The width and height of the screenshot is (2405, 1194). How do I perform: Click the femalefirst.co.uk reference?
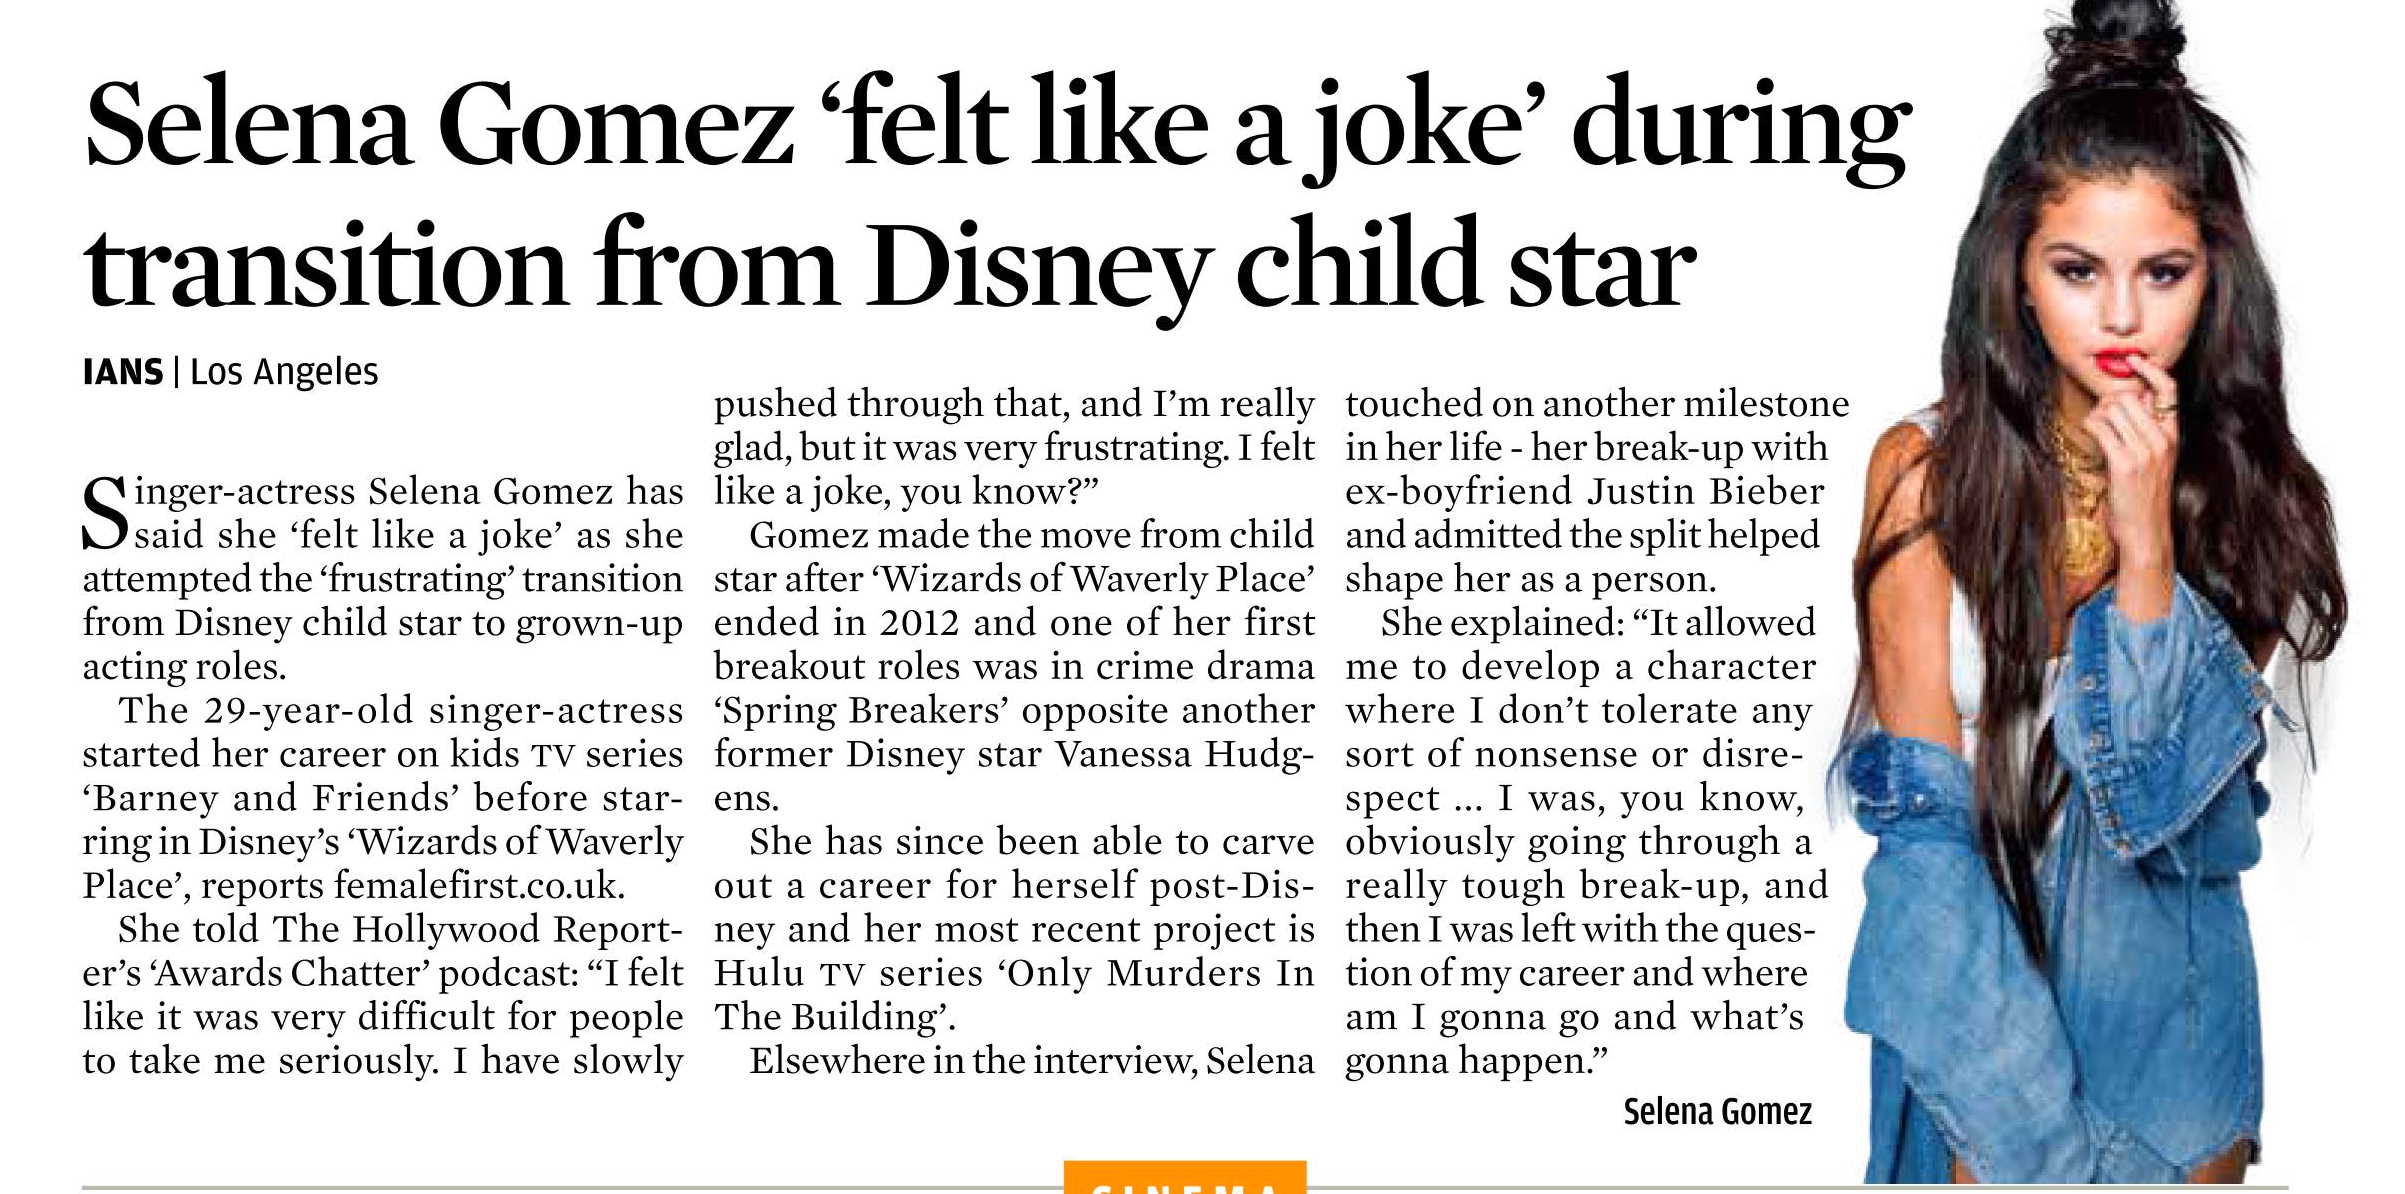point(479,885)
